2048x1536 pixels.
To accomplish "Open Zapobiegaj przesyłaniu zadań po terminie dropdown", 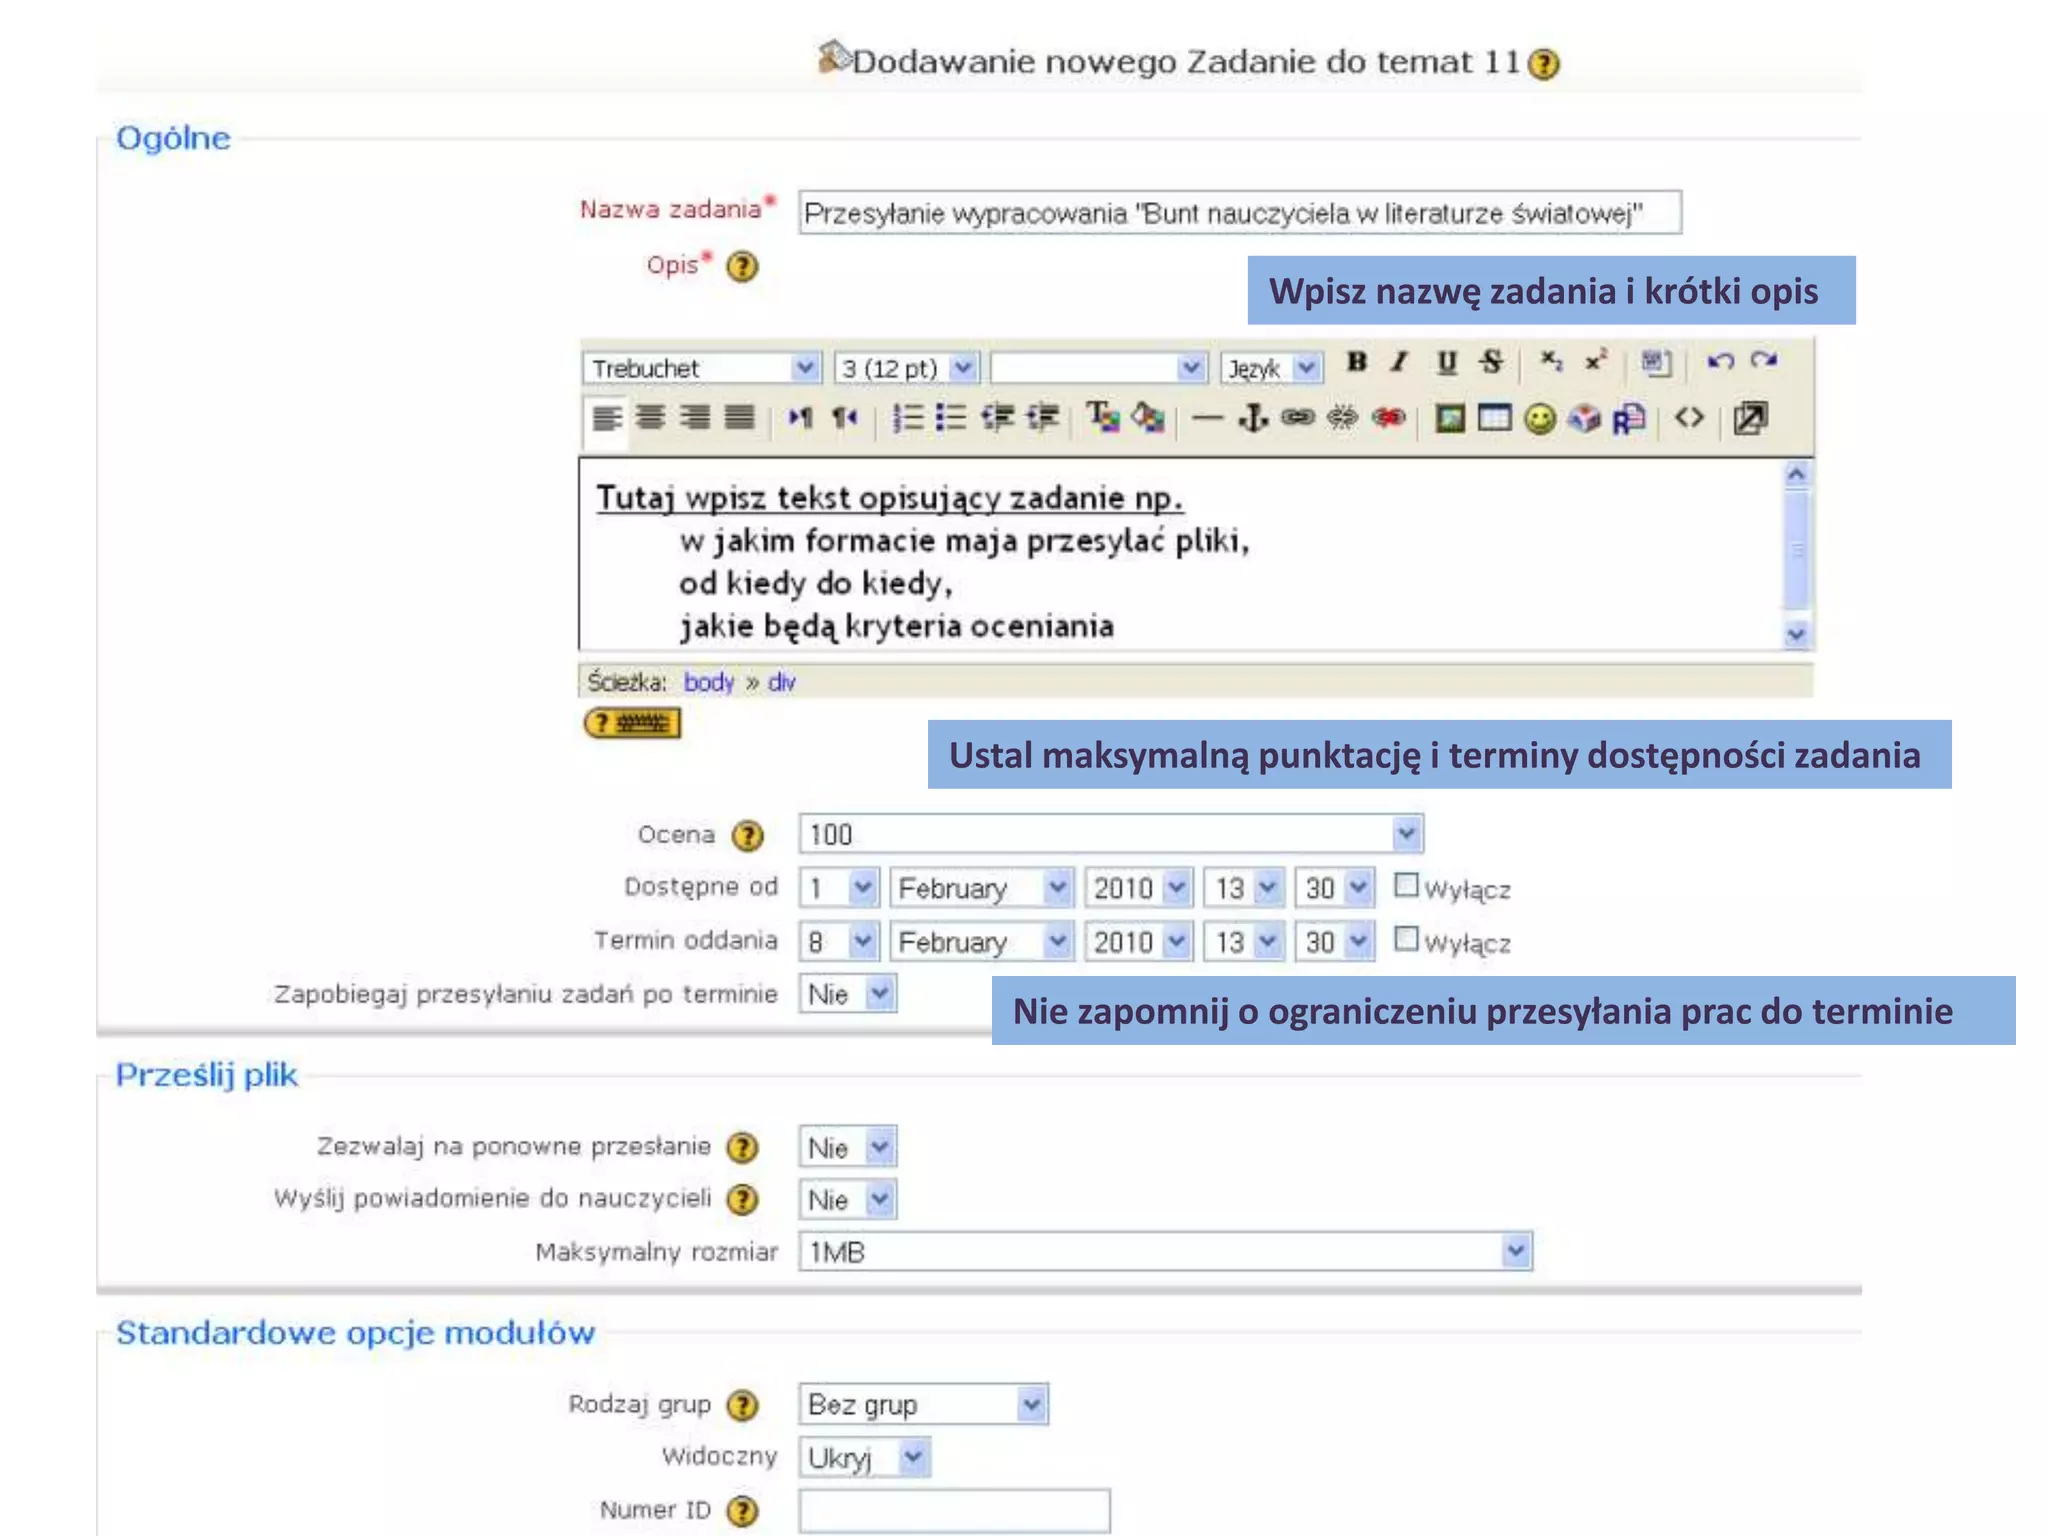I will [879, 994].
